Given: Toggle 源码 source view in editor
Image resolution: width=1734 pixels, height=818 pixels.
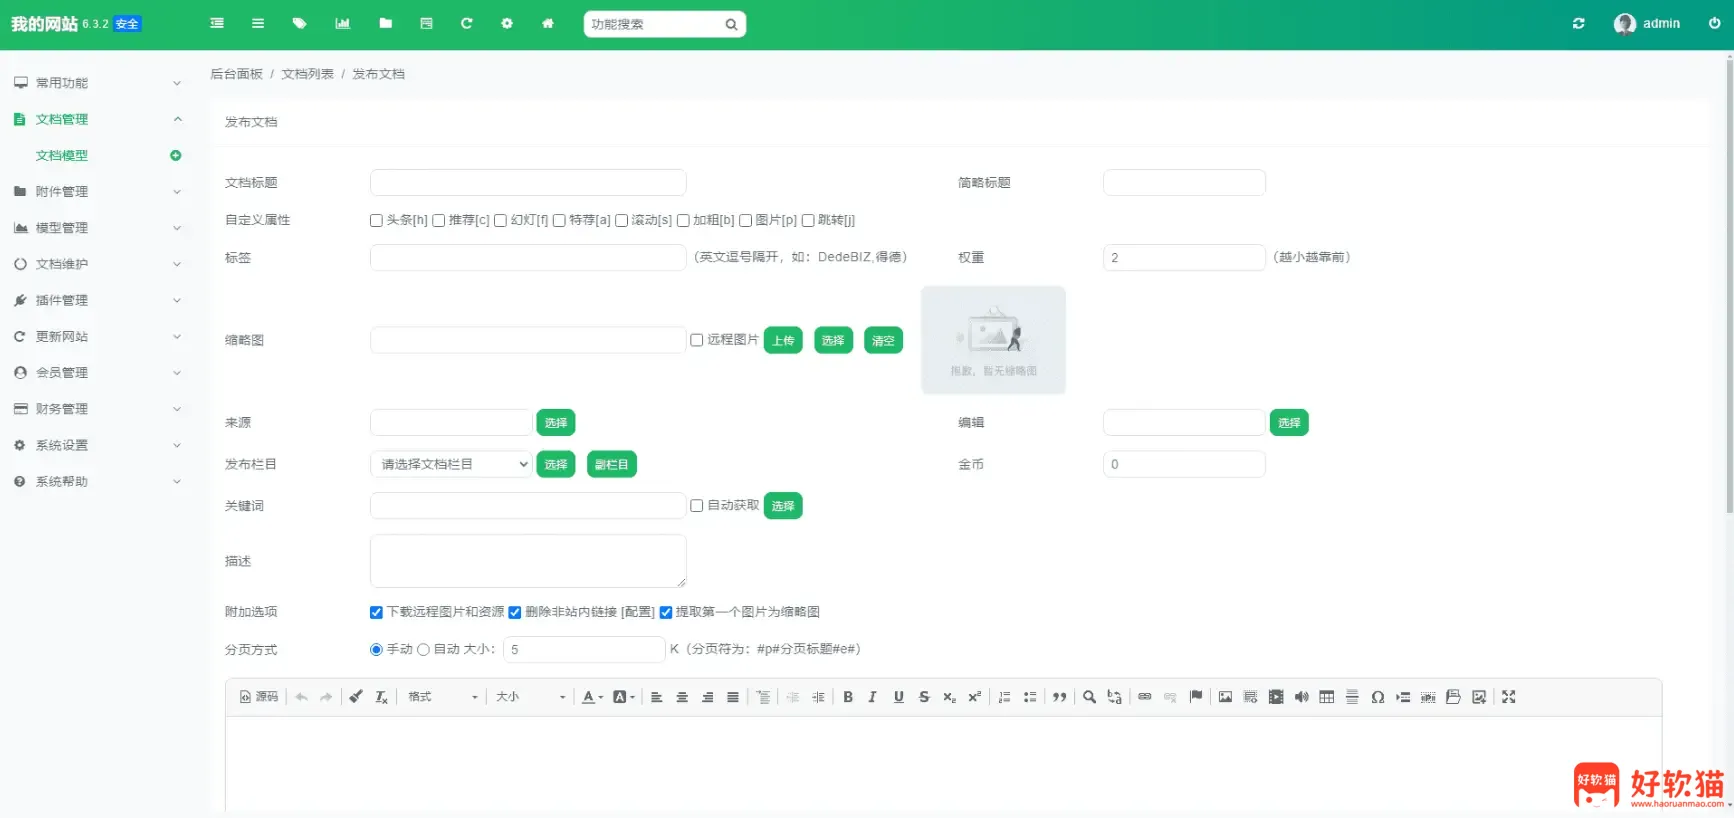Looking at the screenshot, I should pos(259,697).
